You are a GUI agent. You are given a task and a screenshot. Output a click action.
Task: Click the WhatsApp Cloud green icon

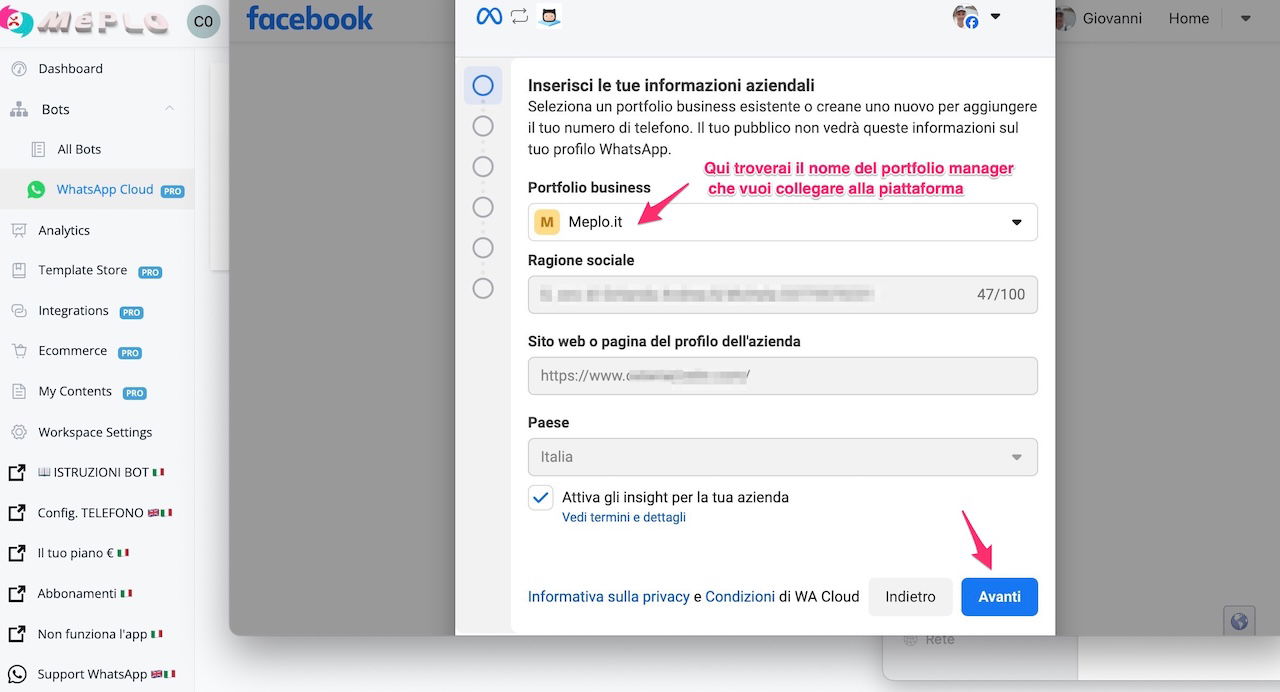[x=36, y=190]
